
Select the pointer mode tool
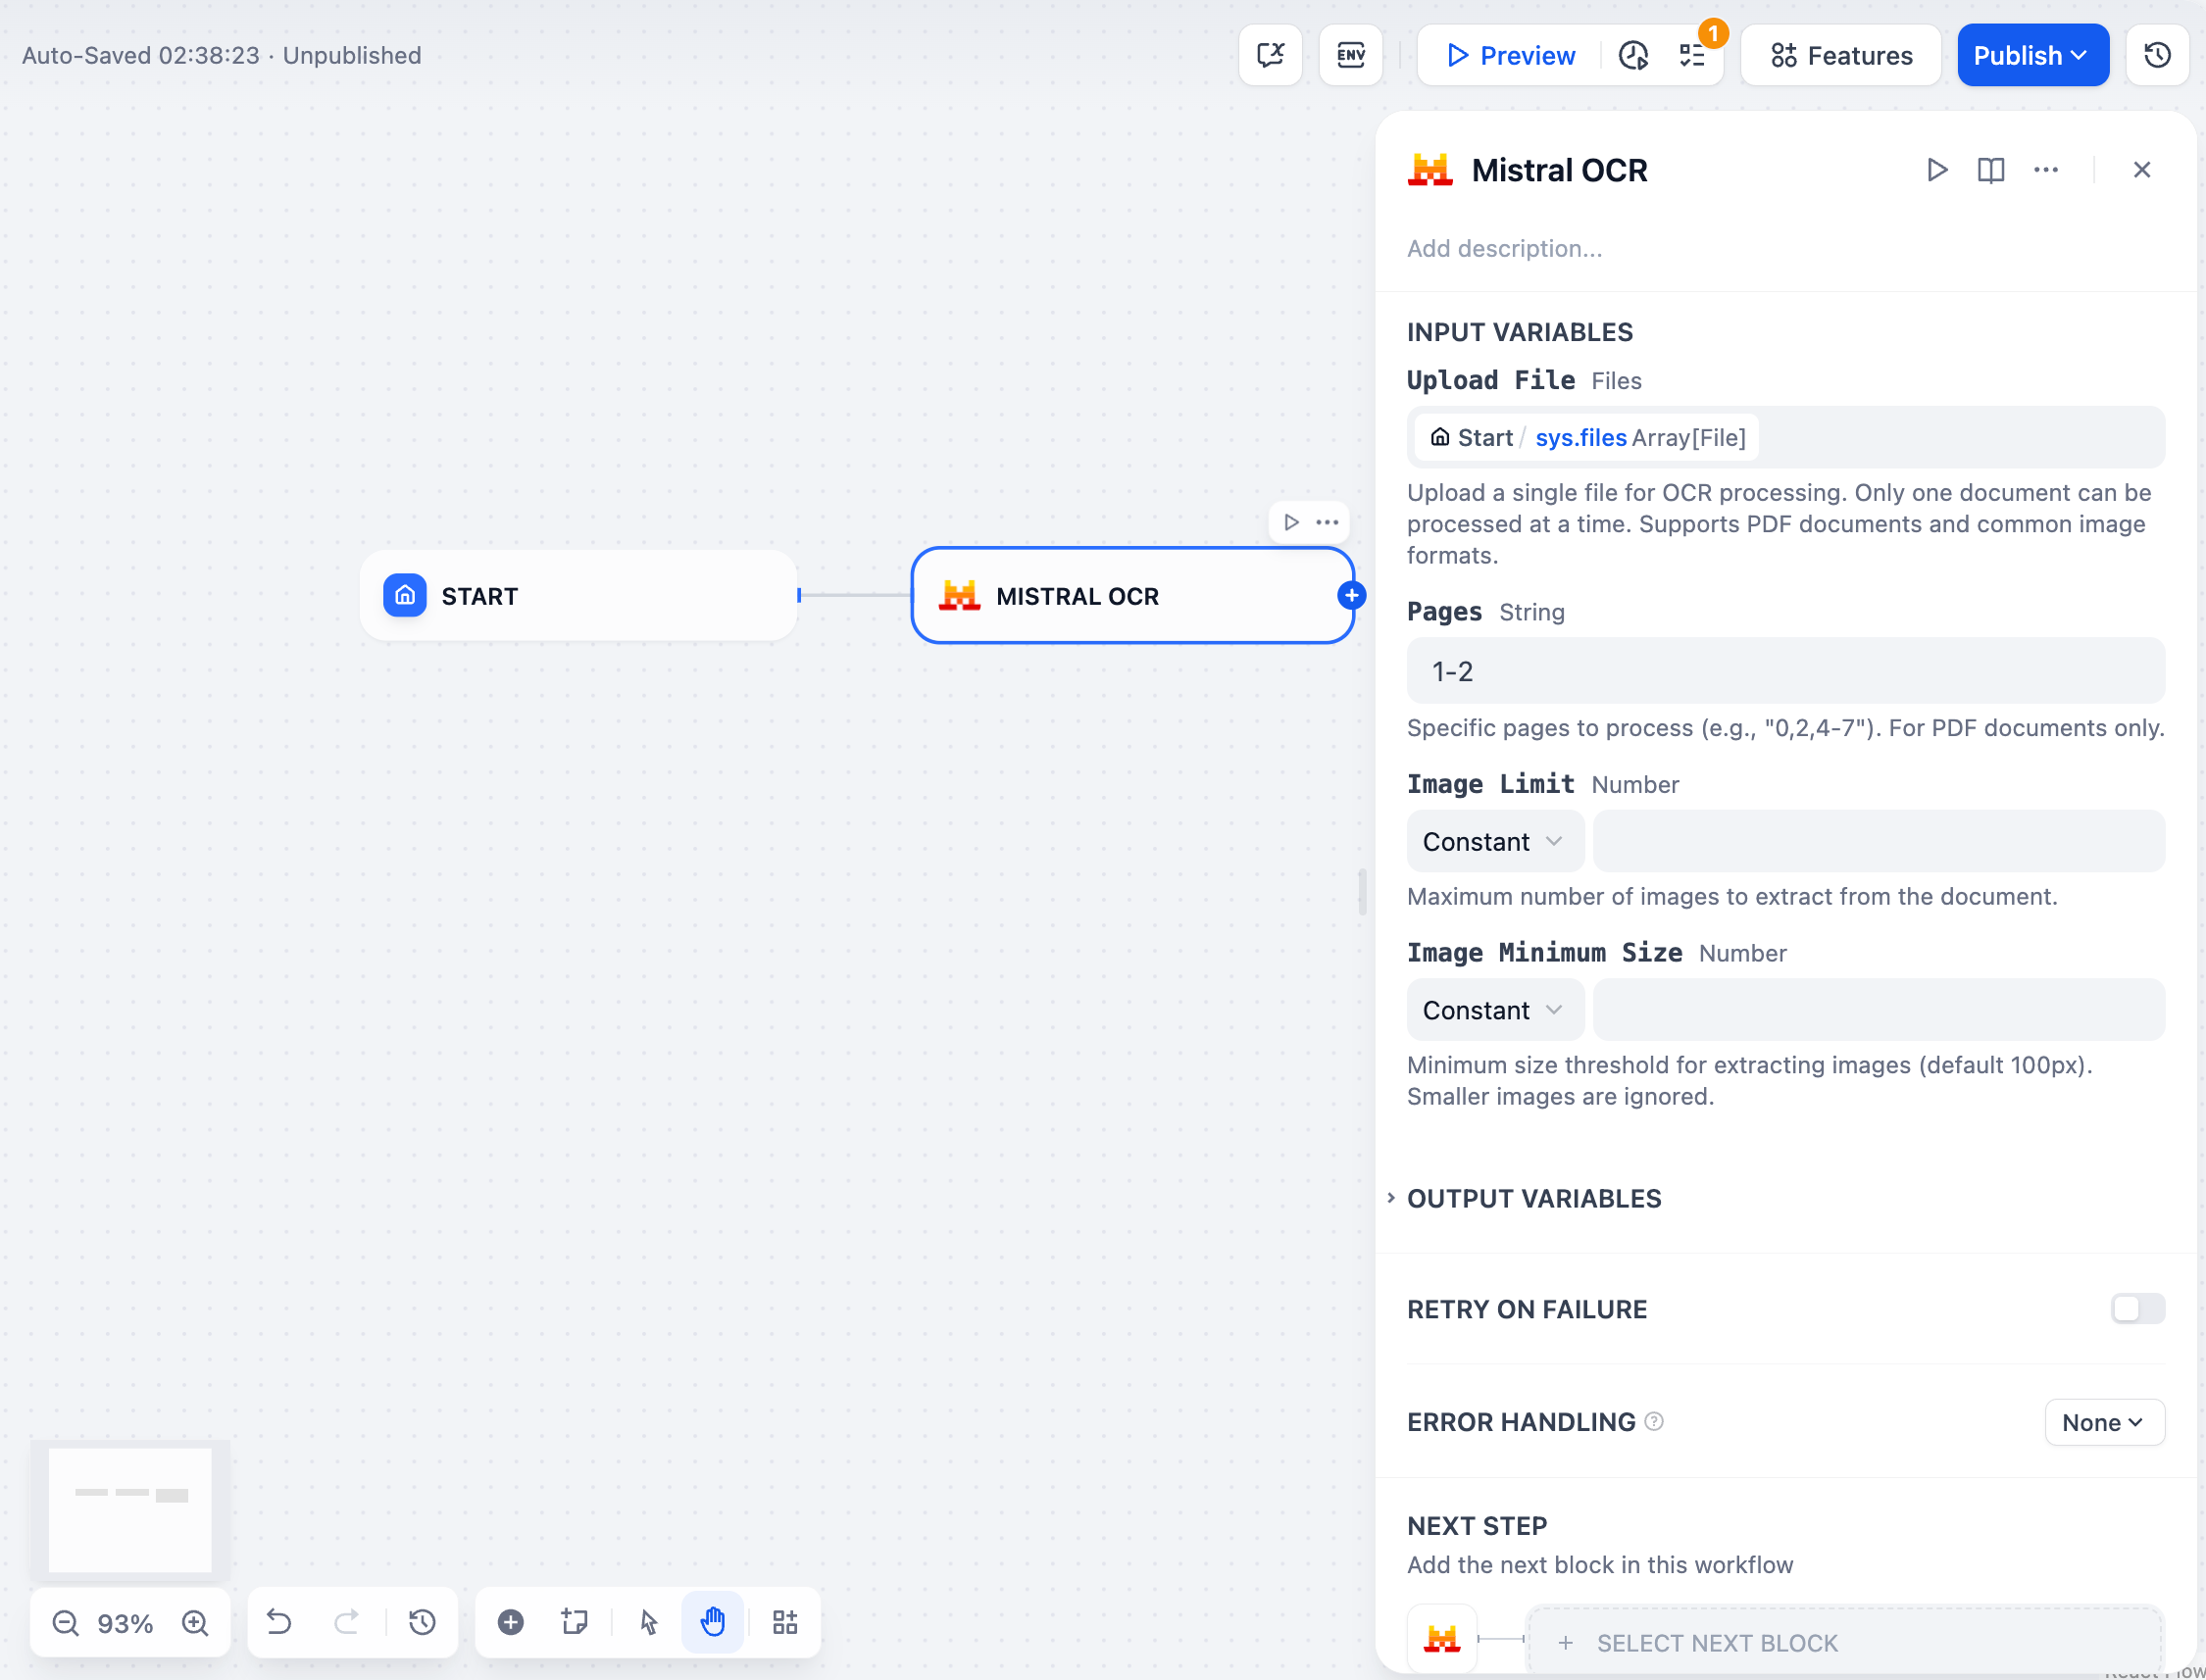(x=649, y=1622)
